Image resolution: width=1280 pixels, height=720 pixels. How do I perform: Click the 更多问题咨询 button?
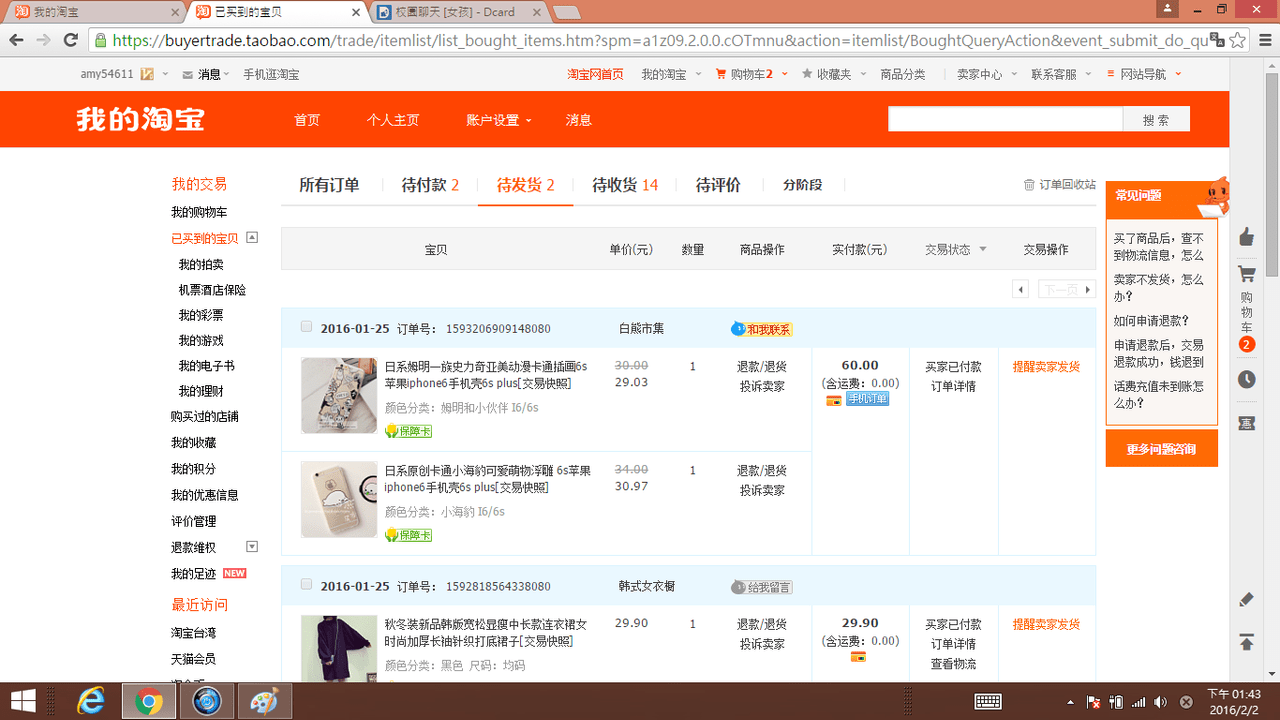pos(1162,449)
